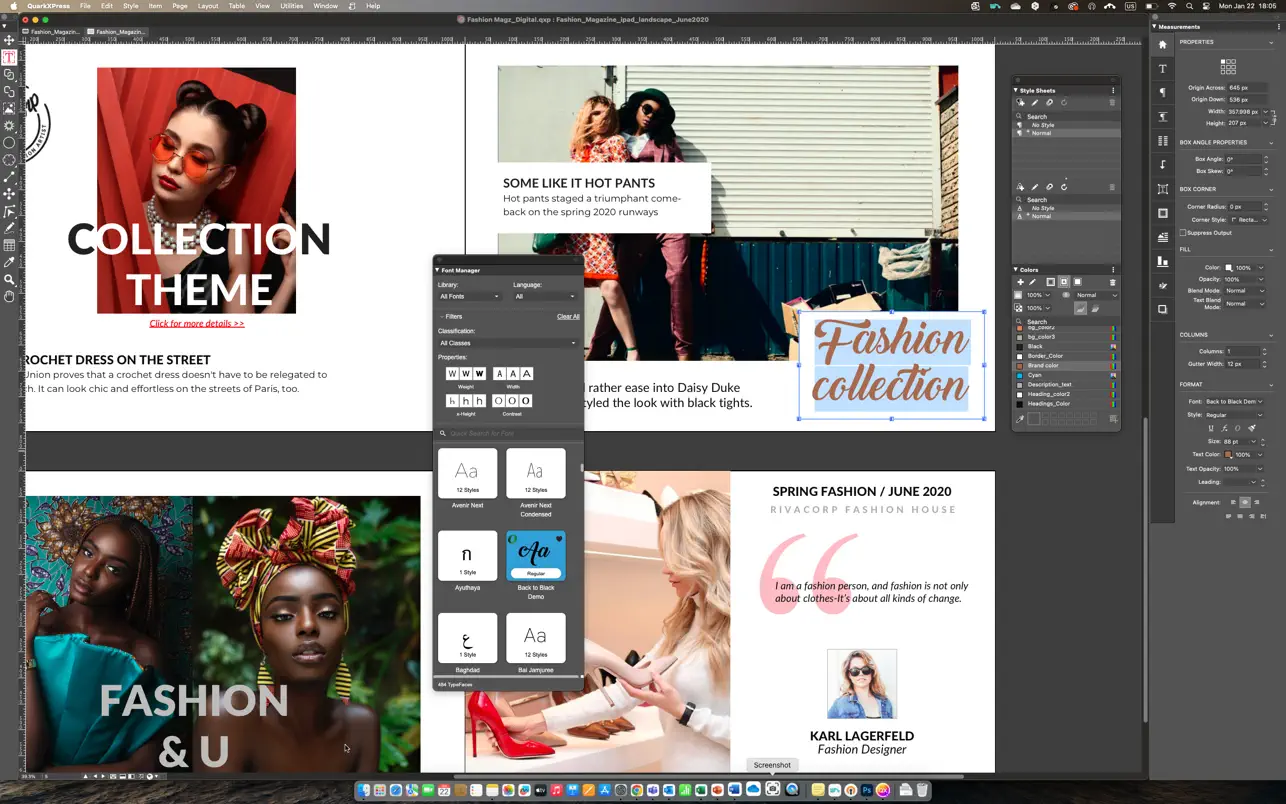1286x804 pixels.
Task: Choose the Picture Content tool
Action: coord(9,108)
